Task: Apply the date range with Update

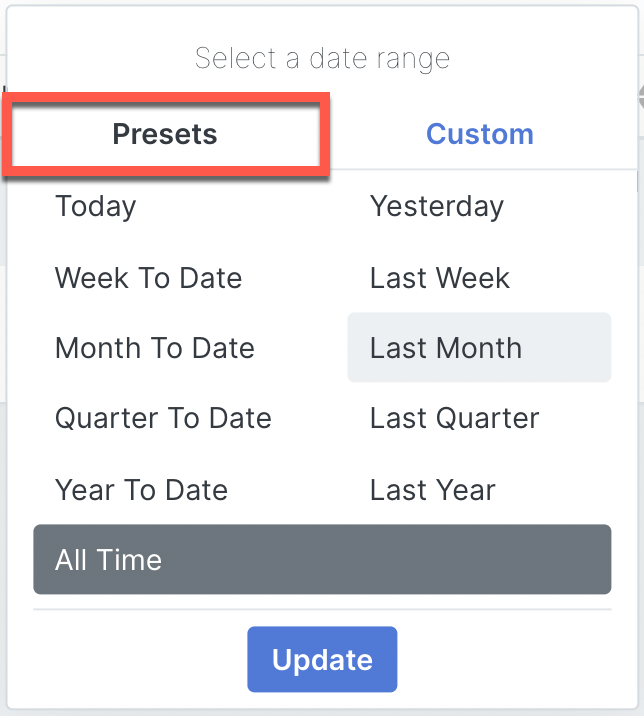Action: pyautogui.click(x=322, y=660)
